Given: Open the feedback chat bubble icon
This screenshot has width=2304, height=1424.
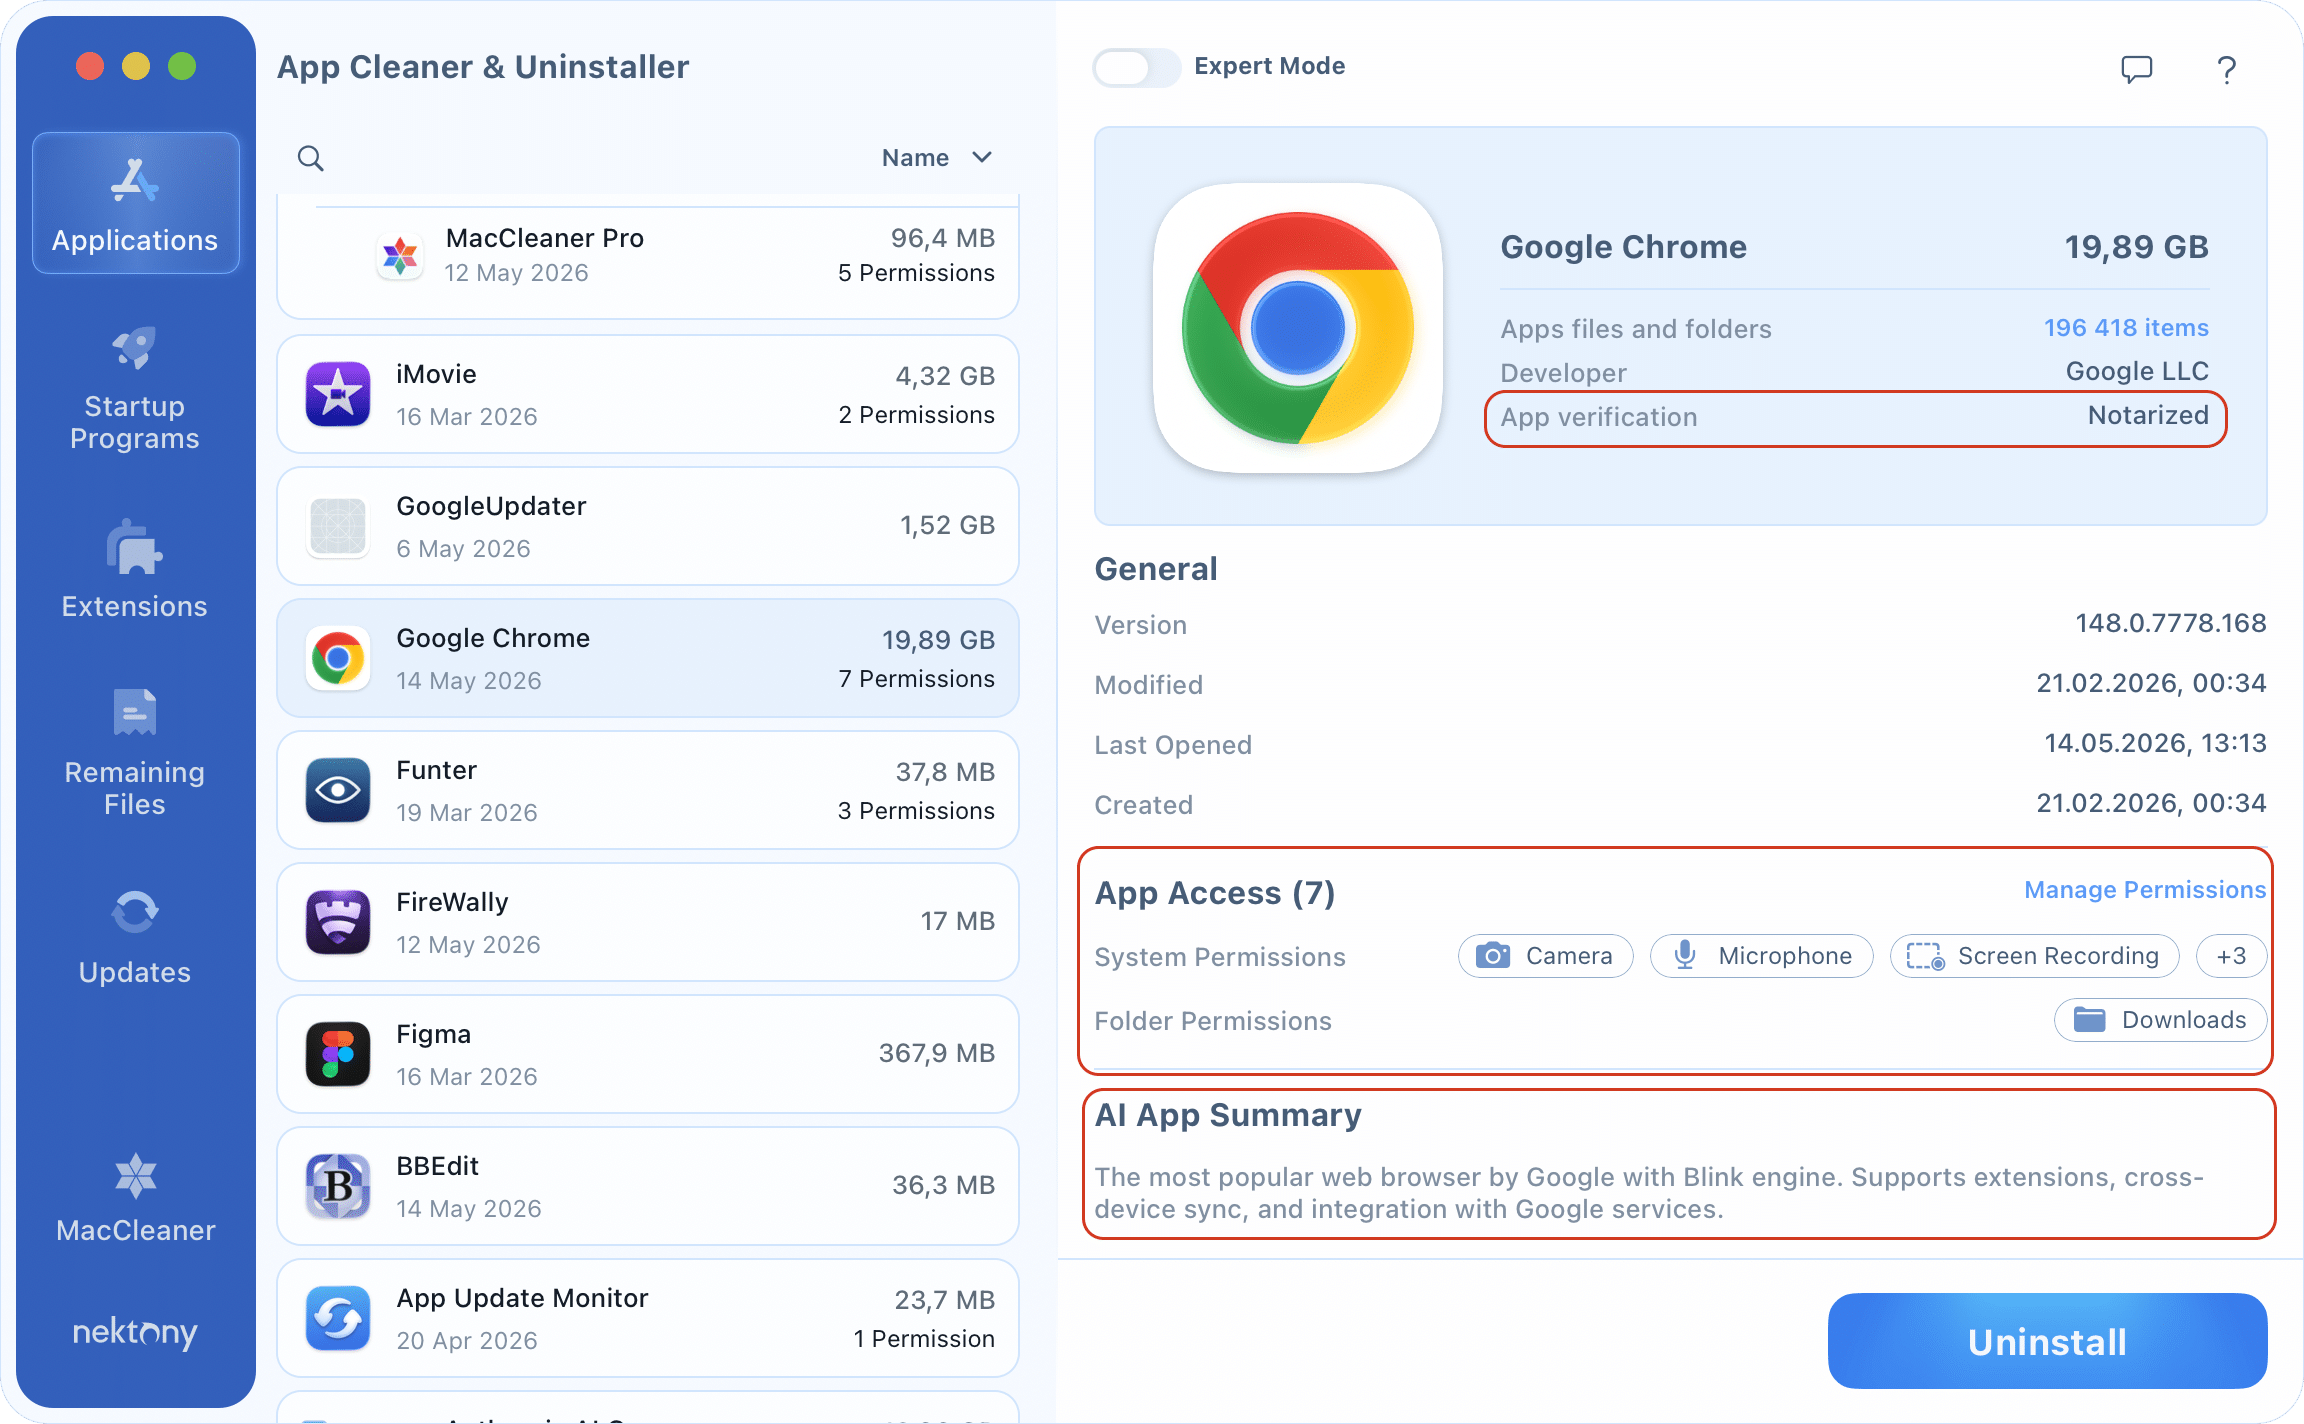Looking at the screenshot, I should (2137, 68).
